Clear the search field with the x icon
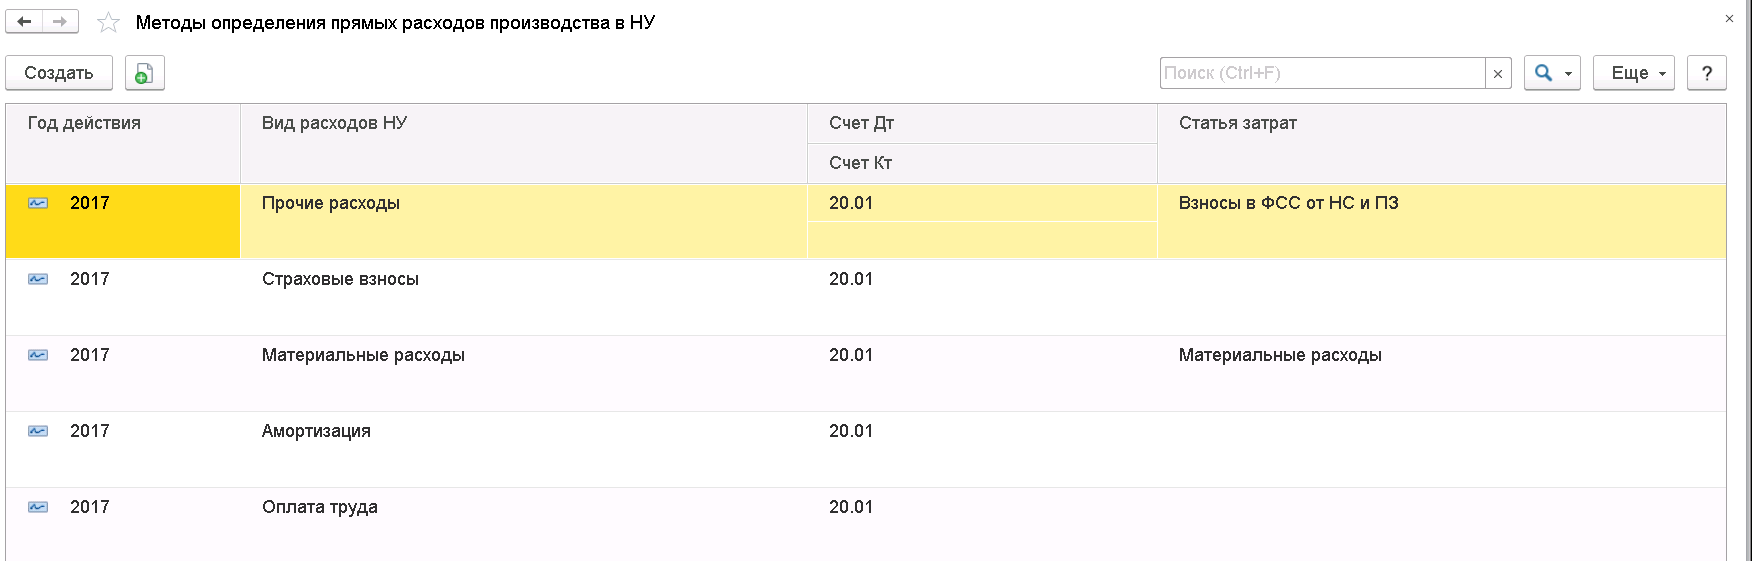 tap(1498, 73)
